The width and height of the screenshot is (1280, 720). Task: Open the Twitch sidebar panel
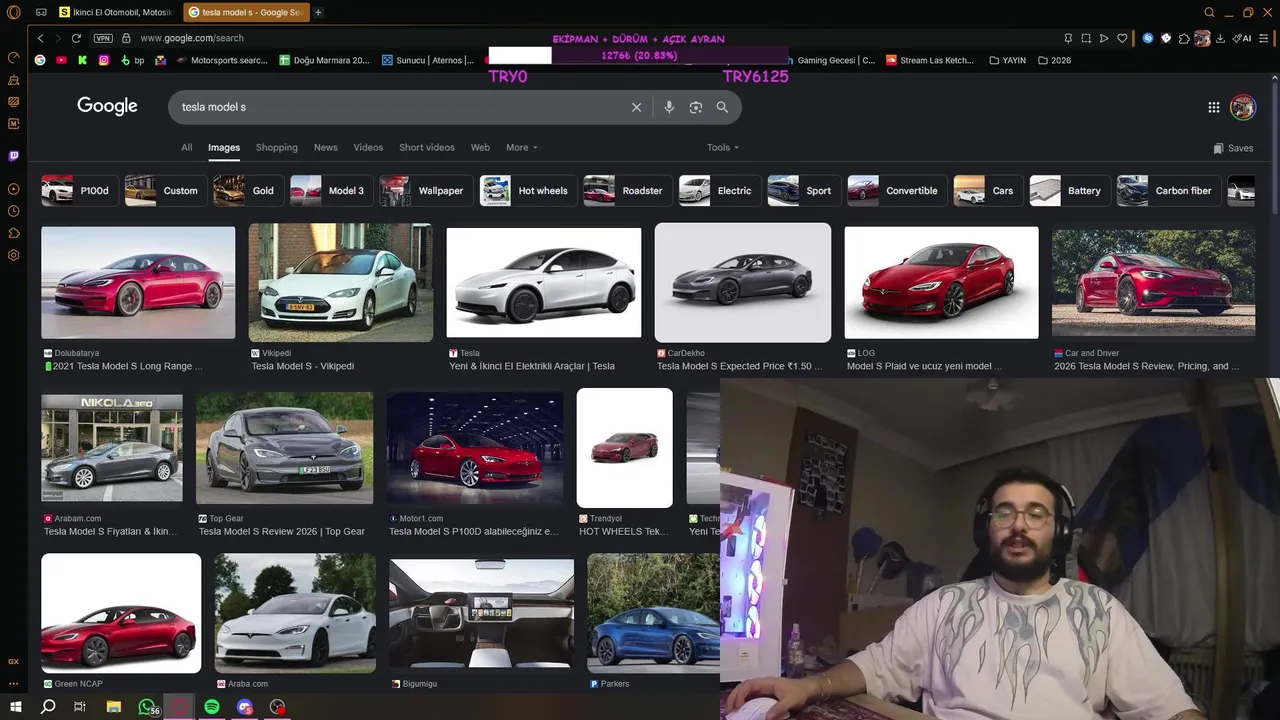(14, 156)
